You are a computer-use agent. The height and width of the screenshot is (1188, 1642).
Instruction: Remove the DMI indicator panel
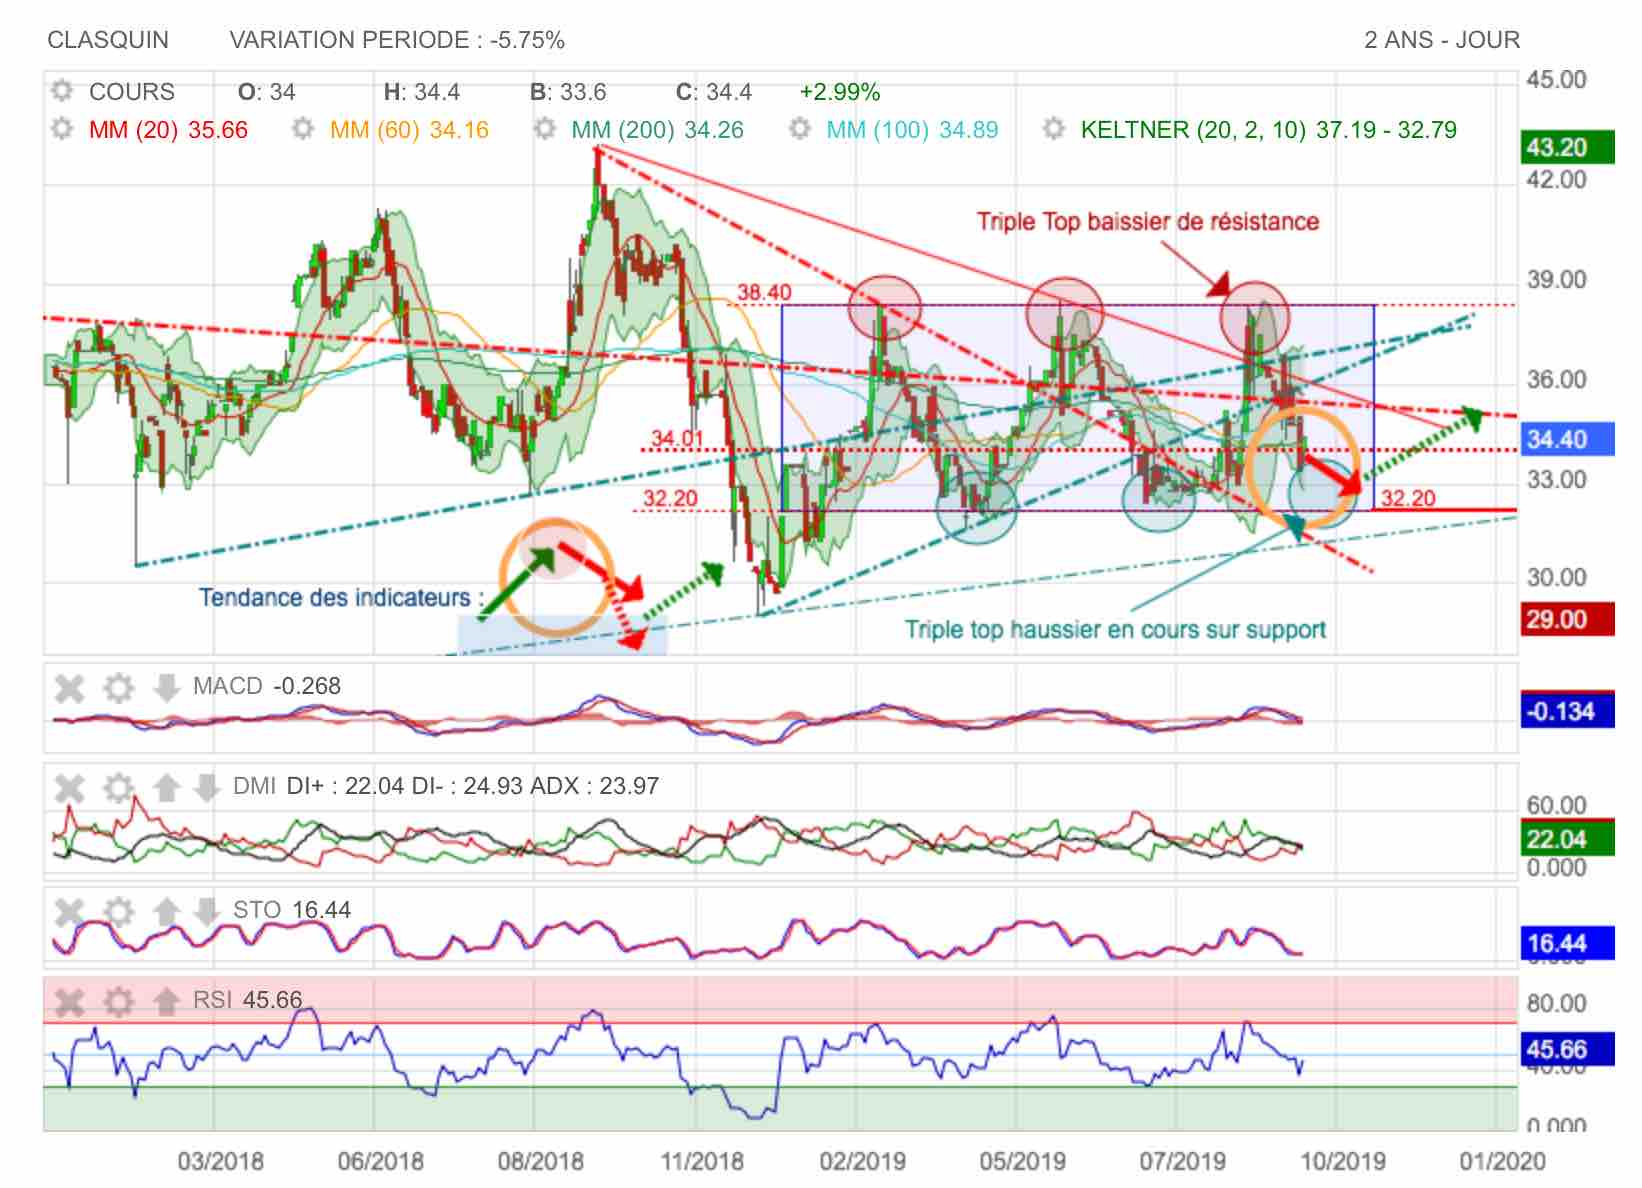pyautogui.click(x=69, y=788)
